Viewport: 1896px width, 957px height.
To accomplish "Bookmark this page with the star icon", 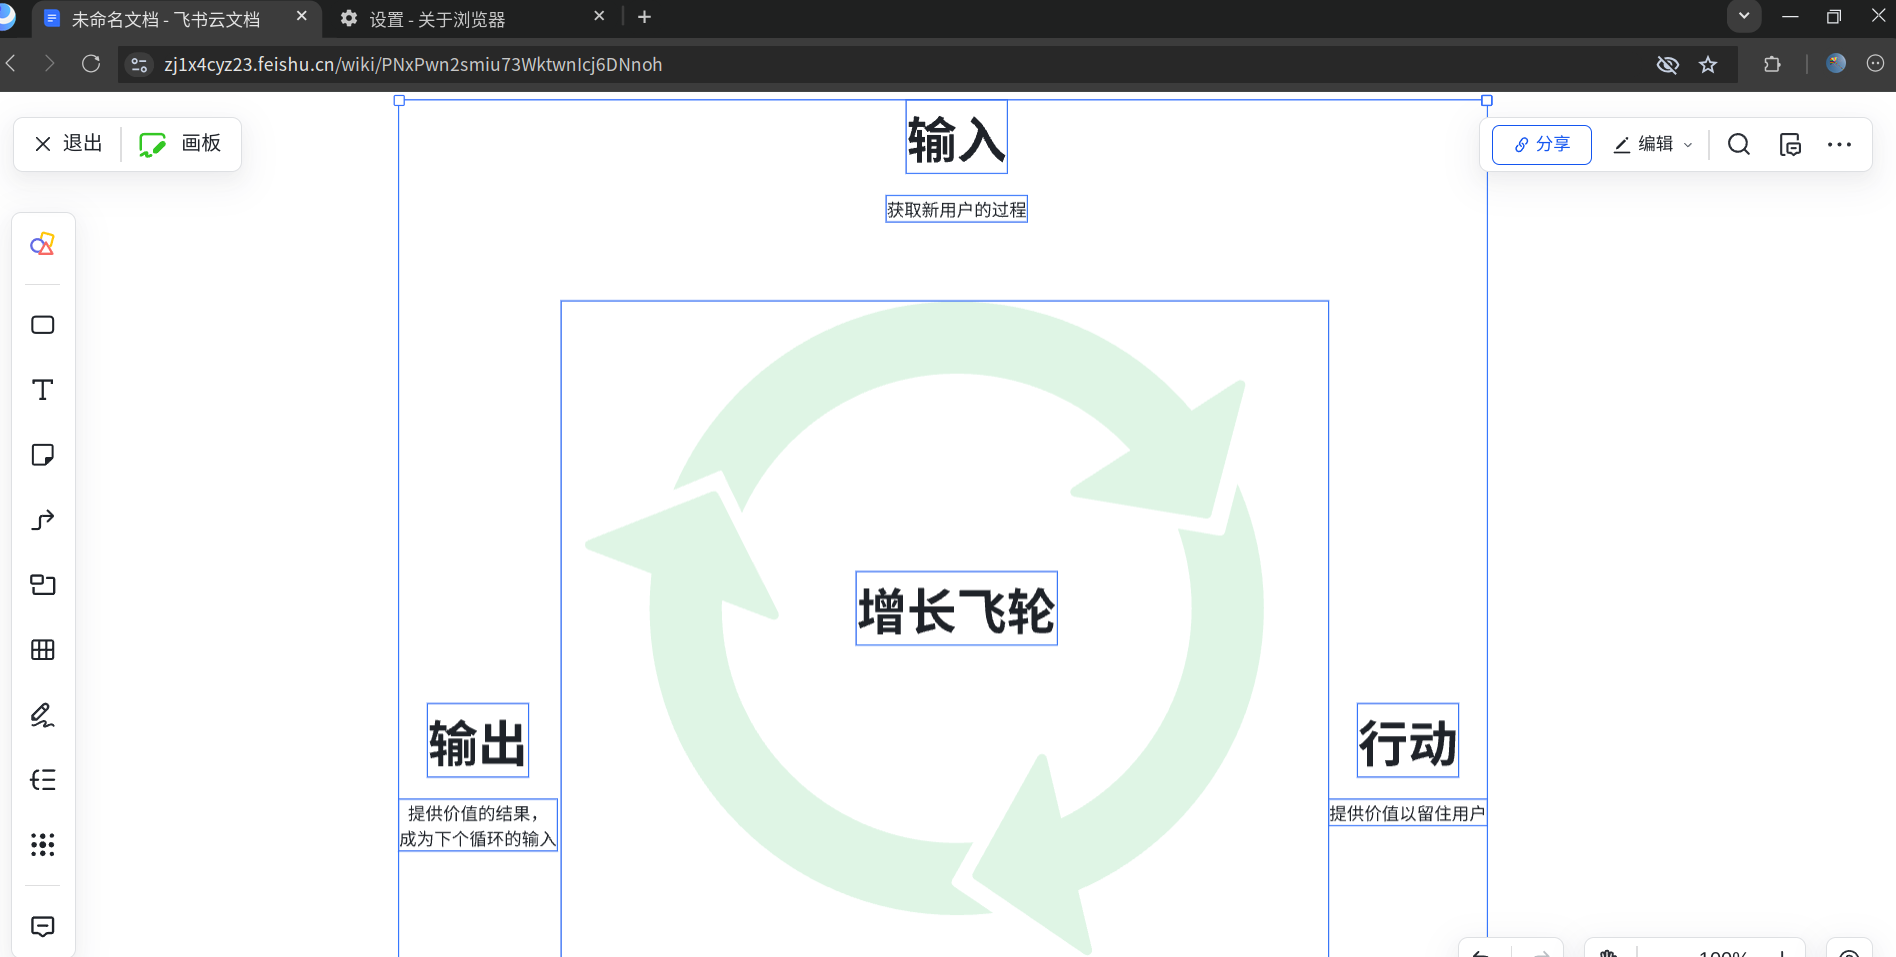I will (1708, 65).
